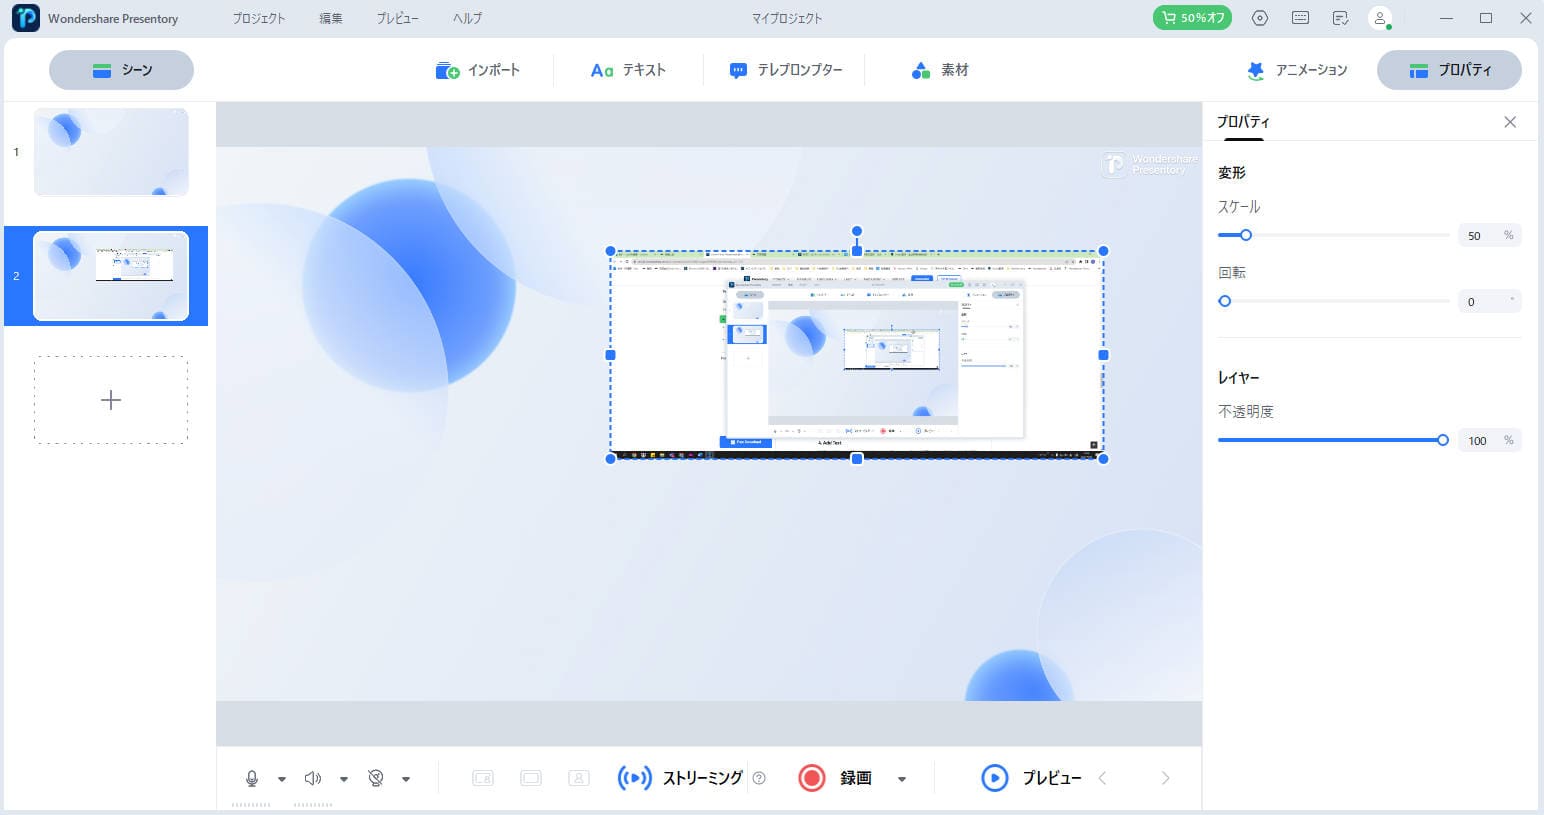
Task: Expand the speaker dropdown arrow
Action: pos(344,779)
